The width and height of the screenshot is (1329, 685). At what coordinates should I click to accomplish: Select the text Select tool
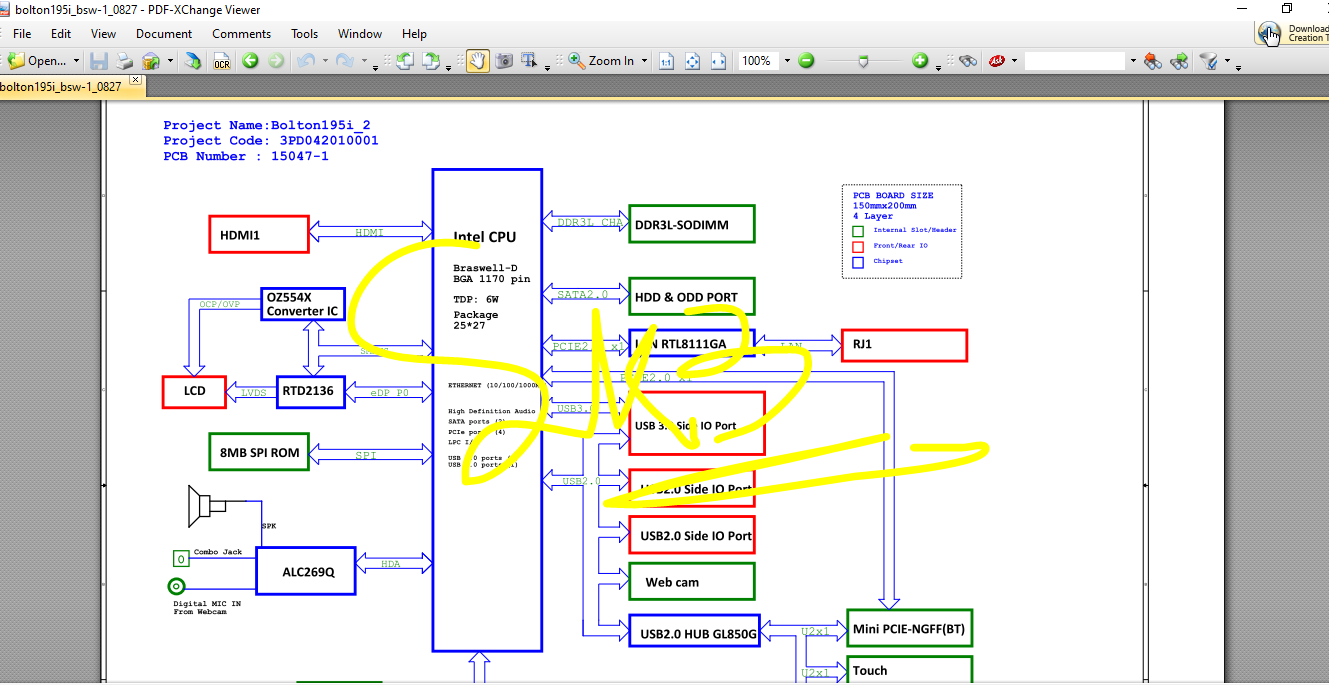coord(530,61)
